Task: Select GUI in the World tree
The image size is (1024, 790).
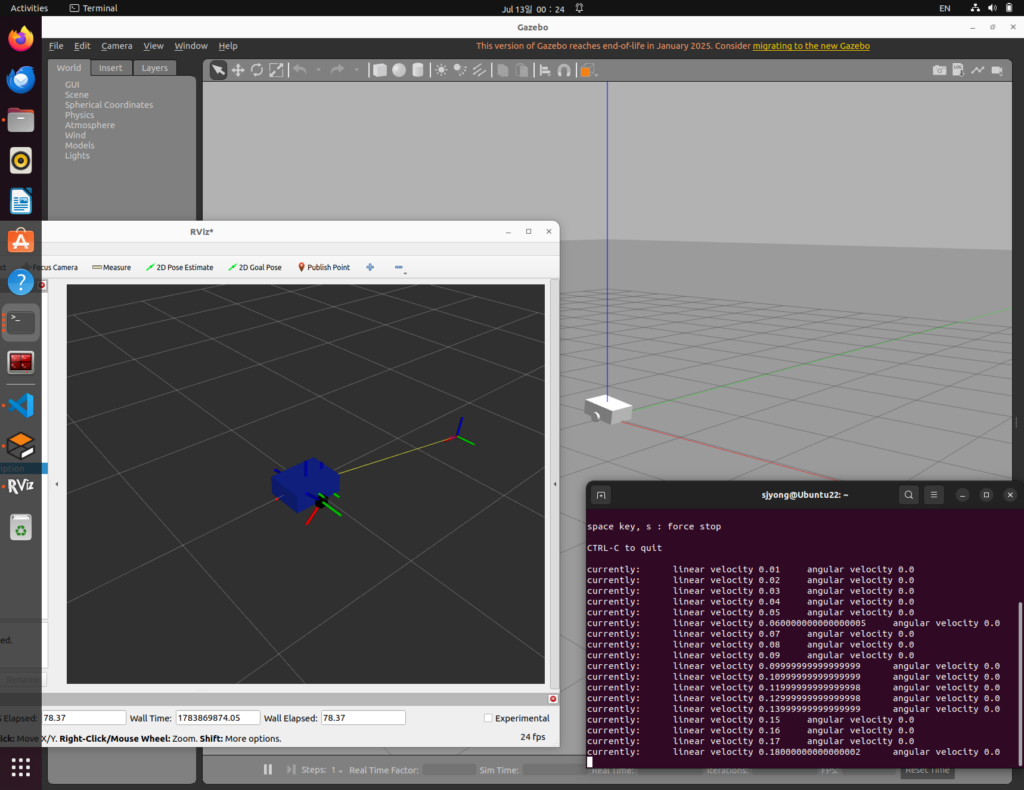Action: click(x=72, y=84)
